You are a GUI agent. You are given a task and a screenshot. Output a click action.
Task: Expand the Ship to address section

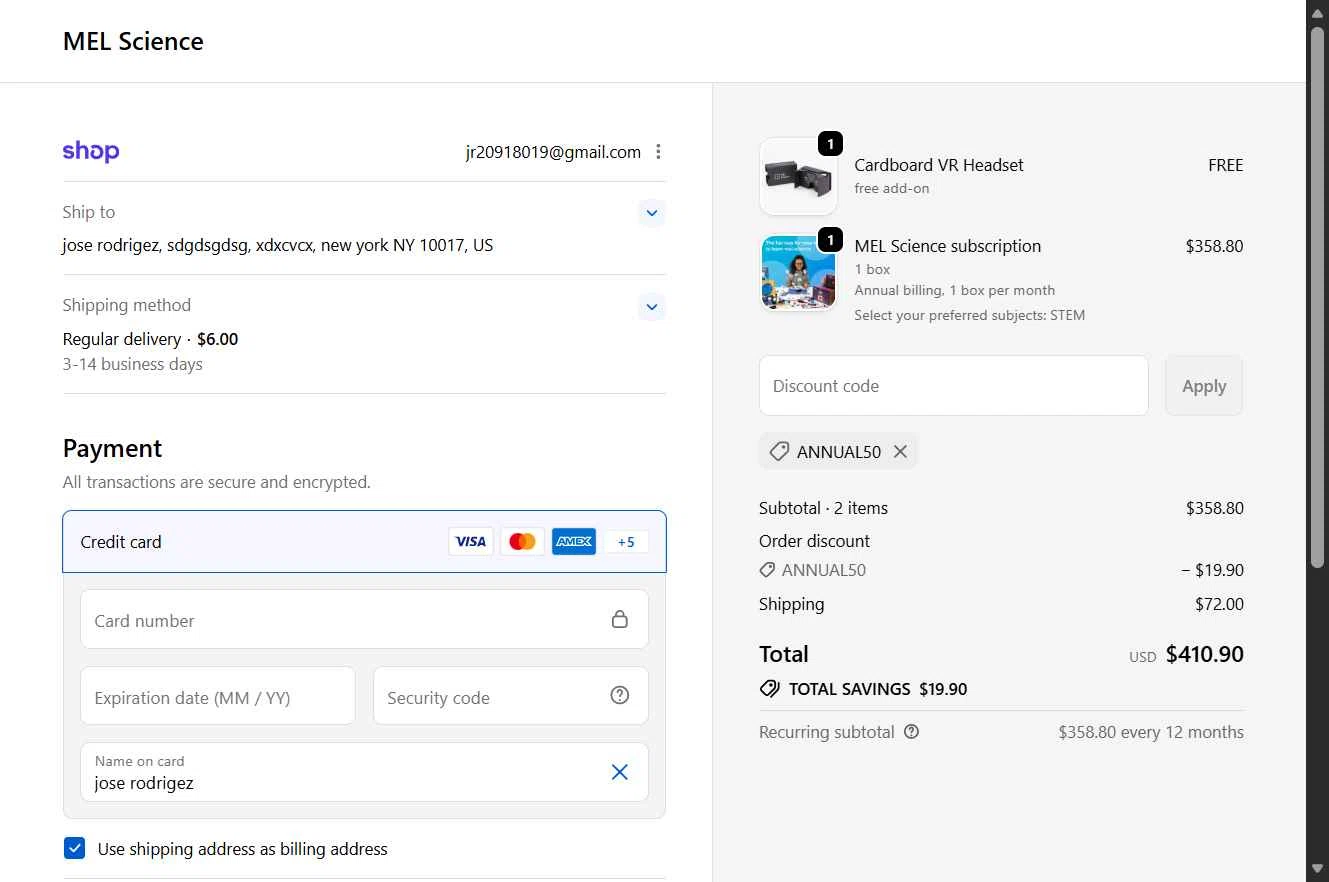pyautogui.click(x=652, y=213)
